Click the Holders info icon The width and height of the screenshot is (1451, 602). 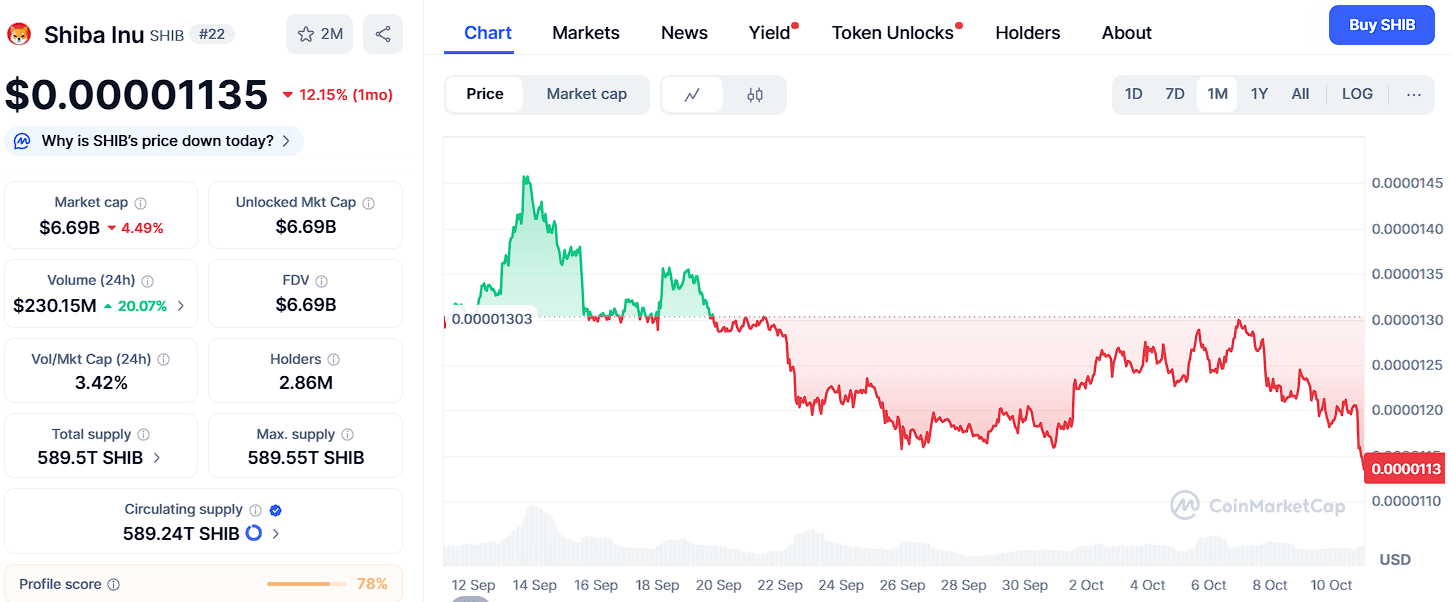coord(334,360)
